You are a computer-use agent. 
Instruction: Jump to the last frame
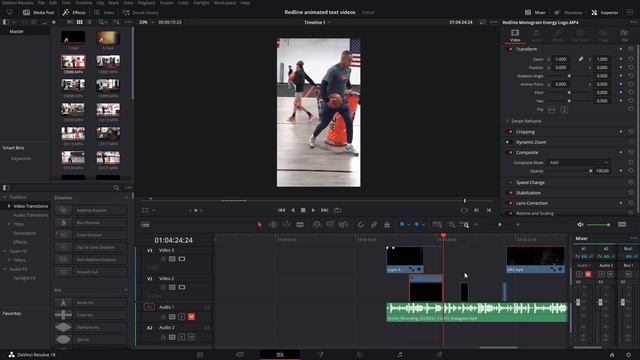[x=324, y=210]
